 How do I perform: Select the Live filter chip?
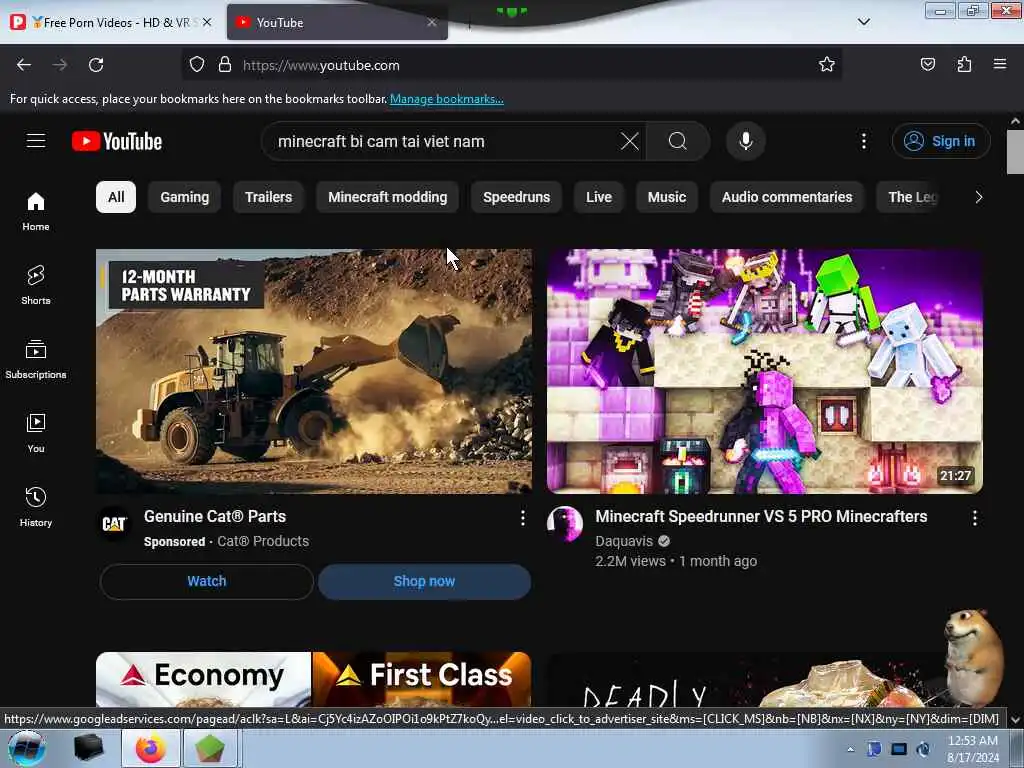pos(599,197)
